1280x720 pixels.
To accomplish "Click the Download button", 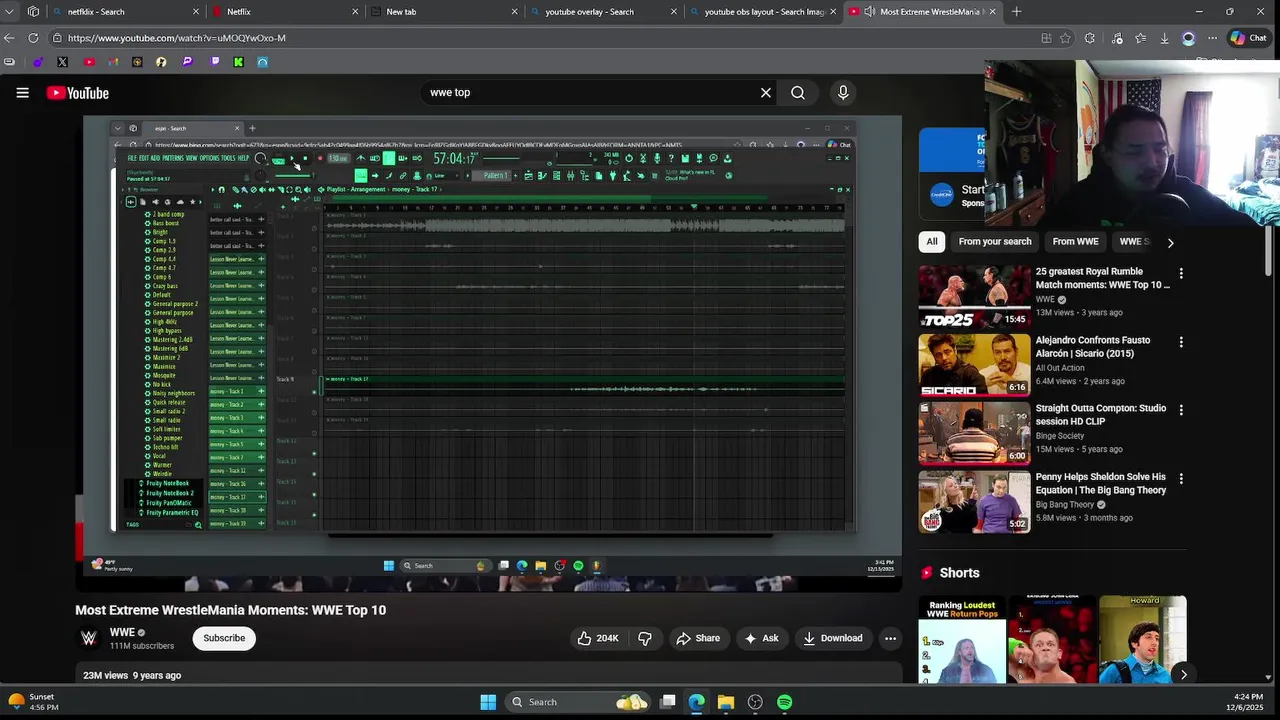I will [832, 638].
